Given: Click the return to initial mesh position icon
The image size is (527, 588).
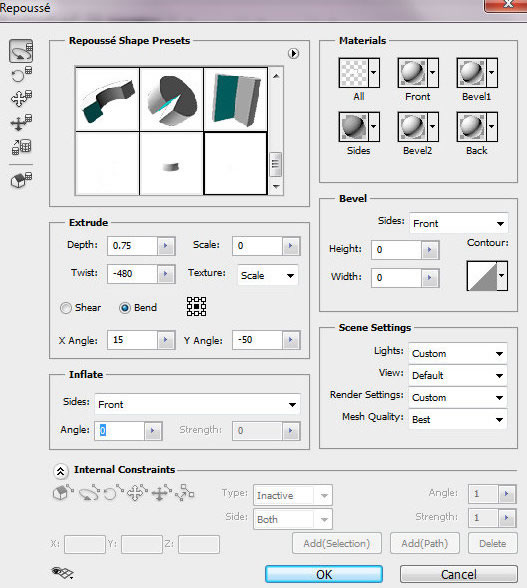Looking at the screenshot, I should [21, 180].
